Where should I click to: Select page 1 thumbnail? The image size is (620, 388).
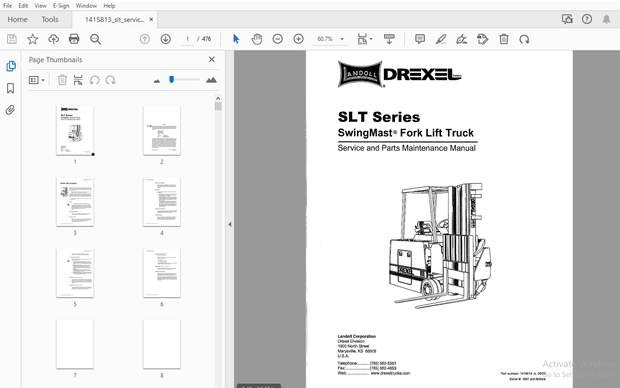[75, 131]
